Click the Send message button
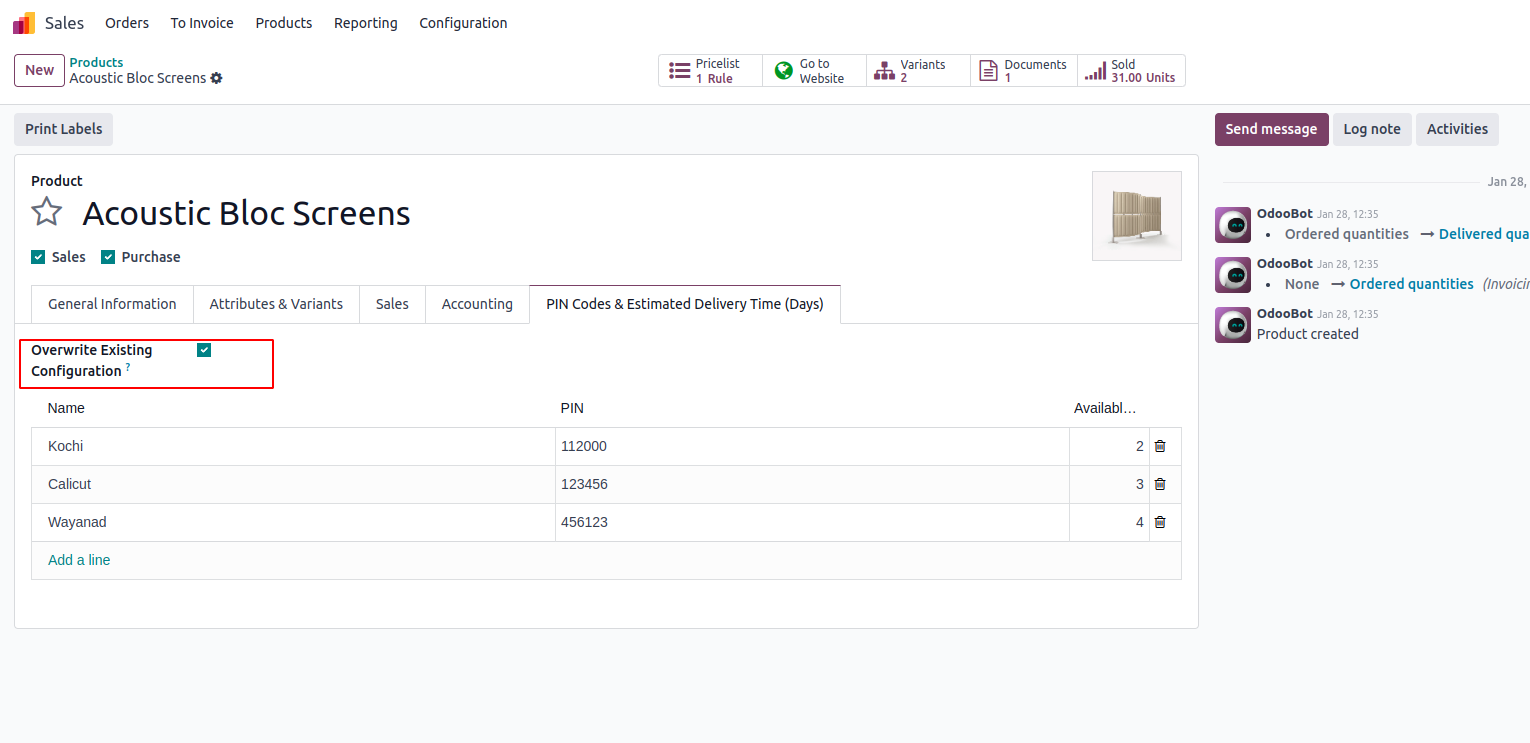Screen dimensions: 1530x743 coord(1271,129)
